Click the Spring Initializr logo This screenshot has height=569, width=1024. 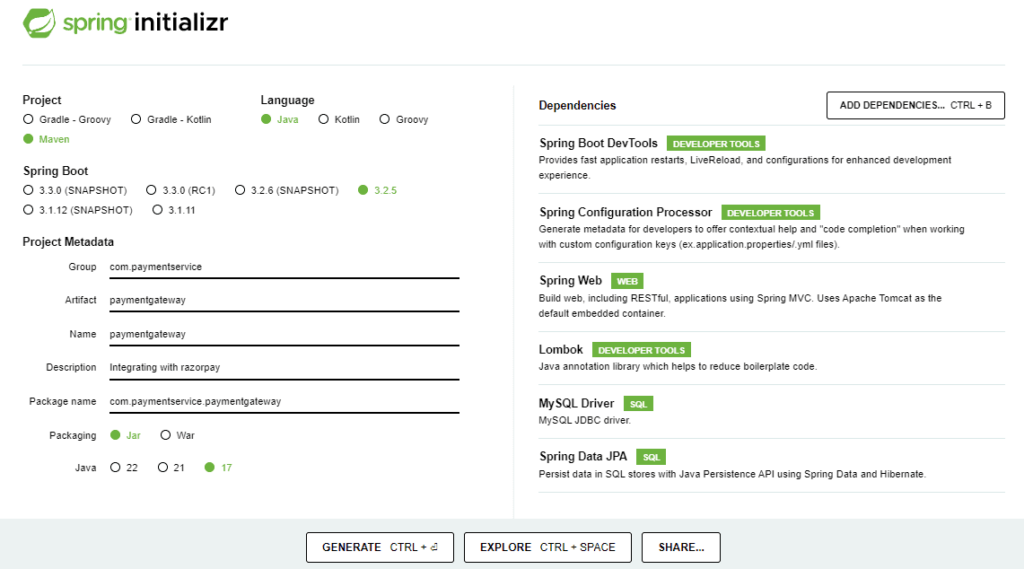pos(125,22)
